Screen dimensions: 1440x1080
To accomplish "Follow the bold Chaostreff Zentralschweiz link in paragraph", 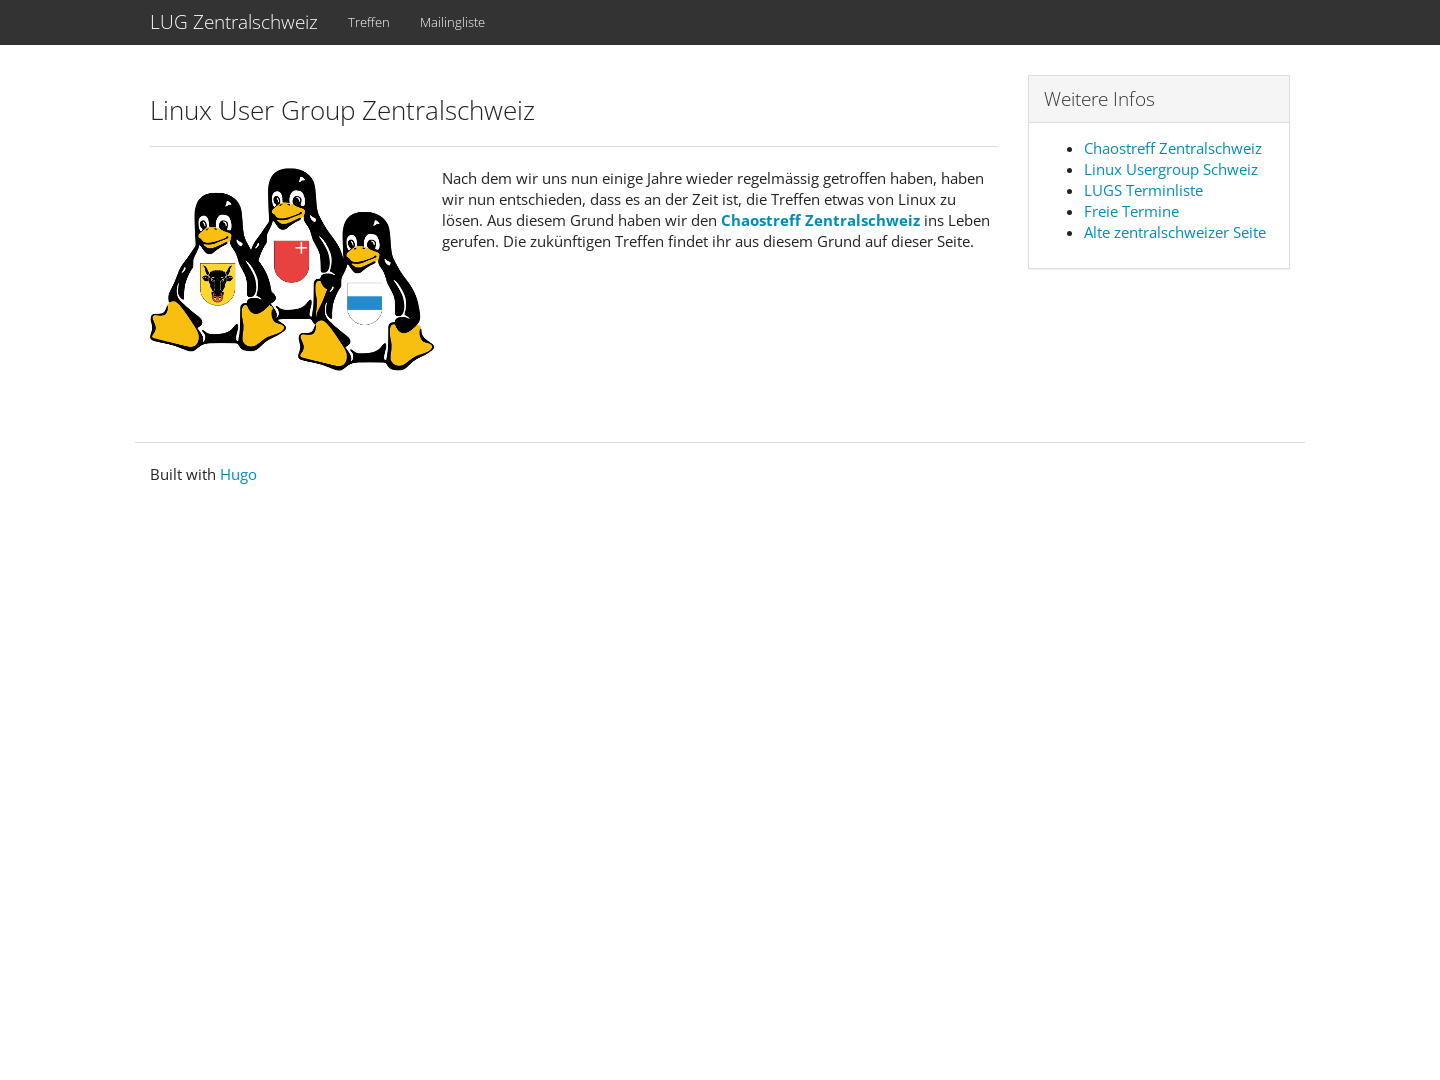I will tap(820, 220).
